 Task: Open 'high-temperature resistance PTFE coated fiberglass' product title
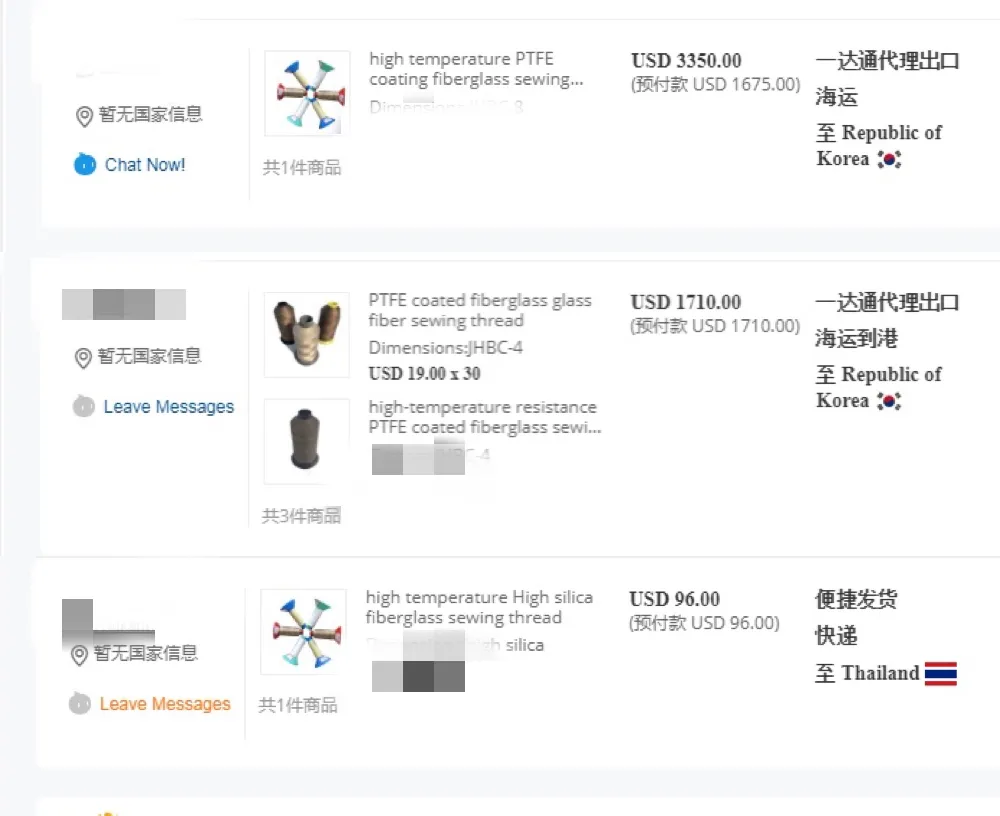[484, 417]
